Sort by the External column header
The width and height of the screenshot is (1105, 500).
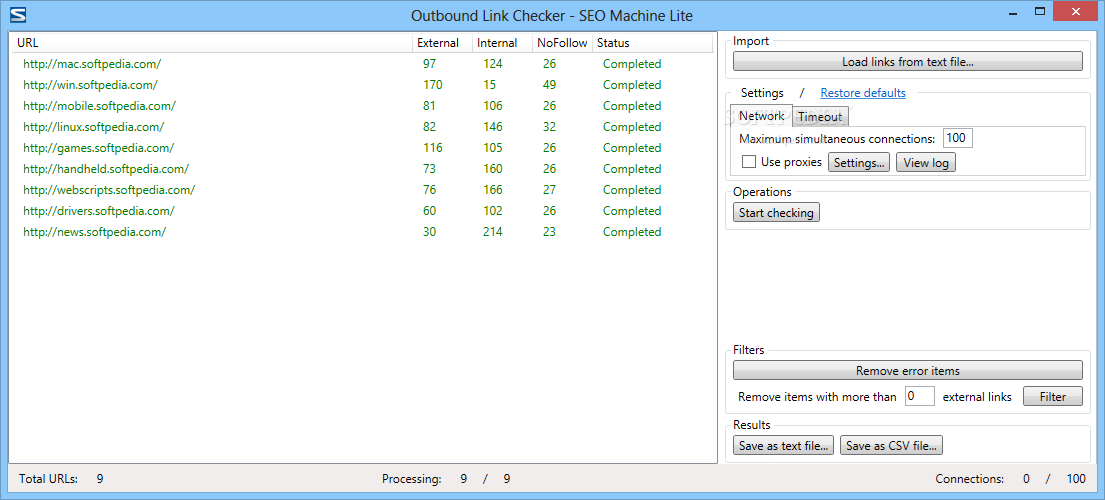coord(442,43)
